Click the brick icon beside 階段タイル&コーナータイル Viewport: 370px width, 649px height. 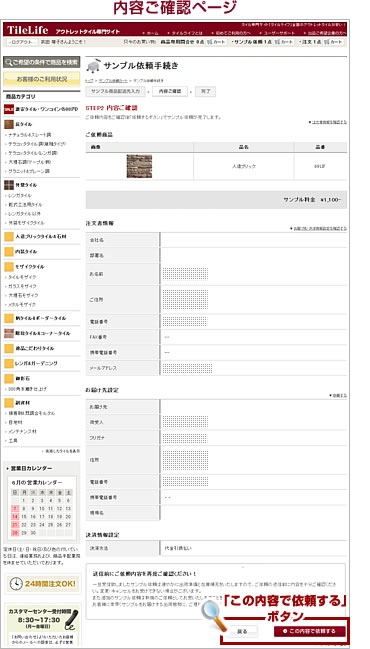[9, 333]
